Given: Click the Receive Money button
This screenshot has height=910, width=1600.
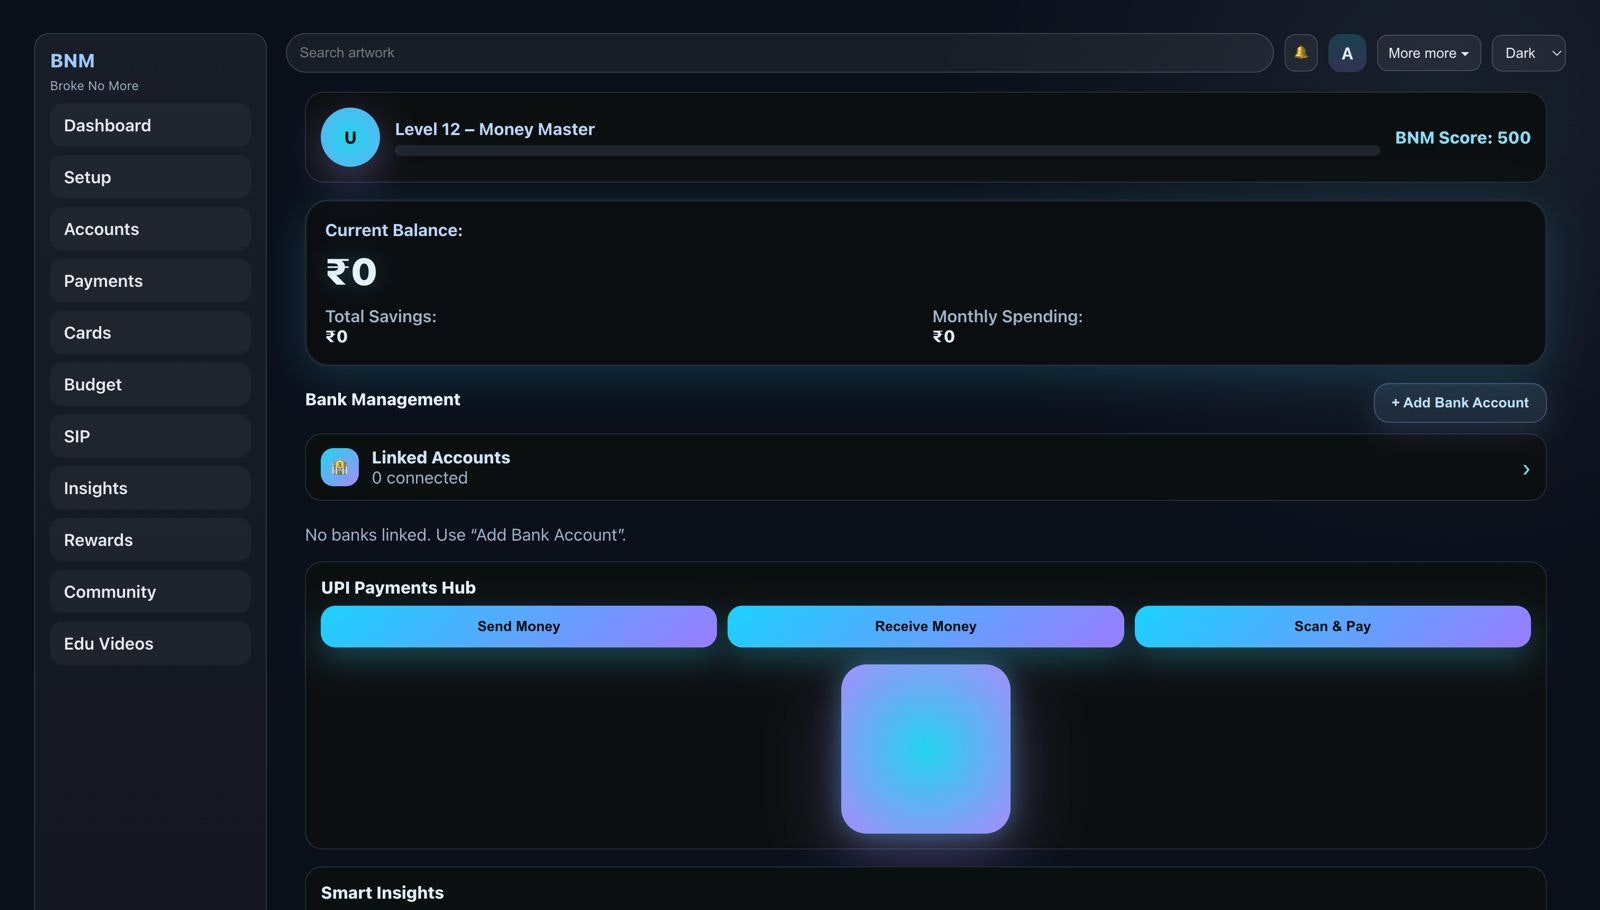Looking at the screenshot, I should click(x=925, y=626).
